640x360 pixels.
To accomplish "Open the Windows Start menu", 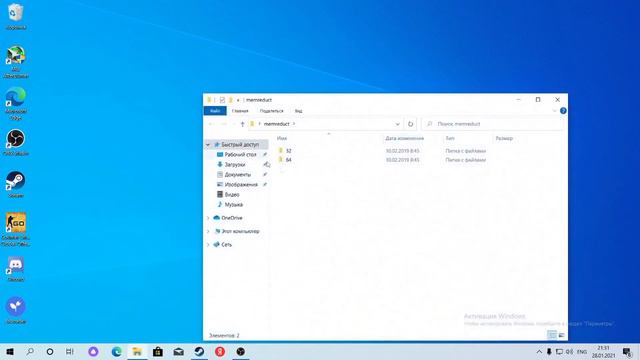I will point(10,351).
